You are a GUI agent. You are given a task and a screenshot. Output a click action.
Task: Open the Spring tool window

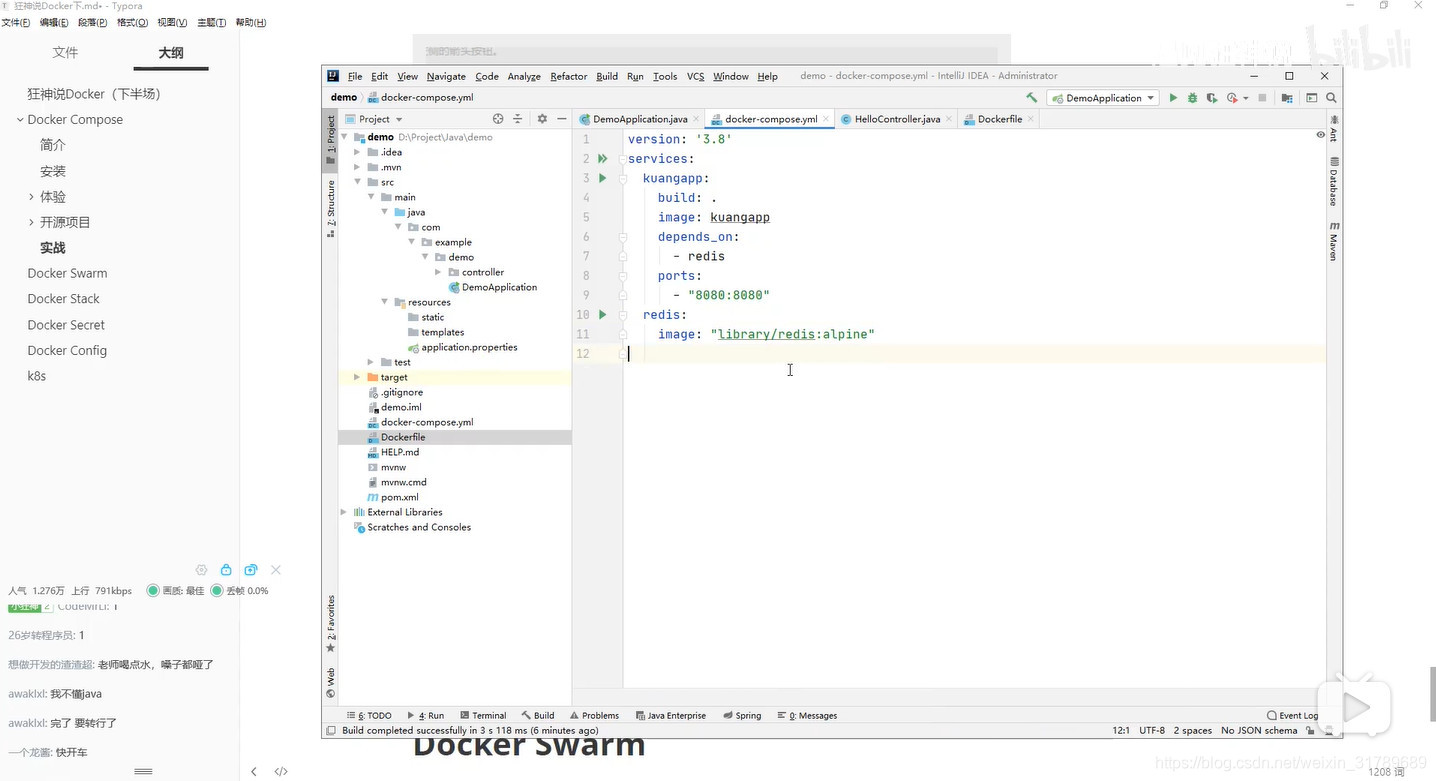tap(742, 716)
